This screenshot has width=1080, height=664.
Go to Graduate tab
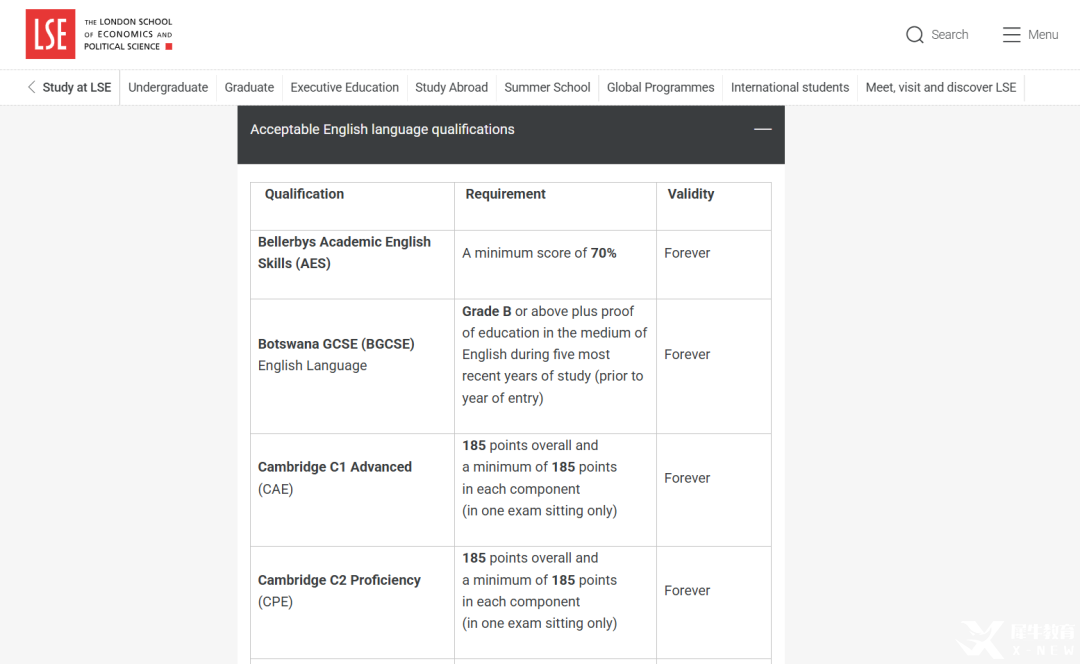pos(249,87)
